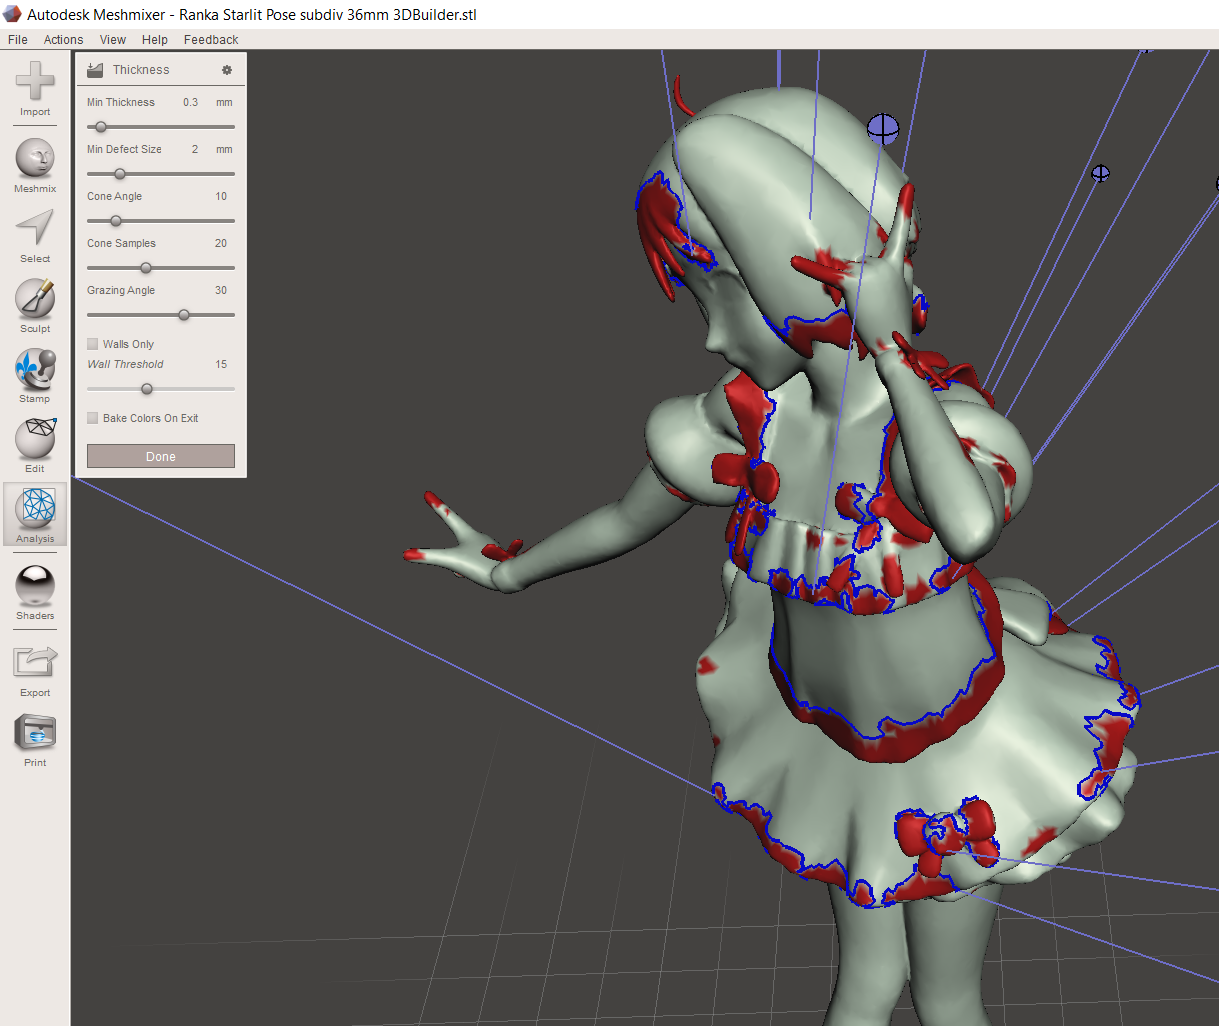Click the Min Defect Size label

coord(124,149)
